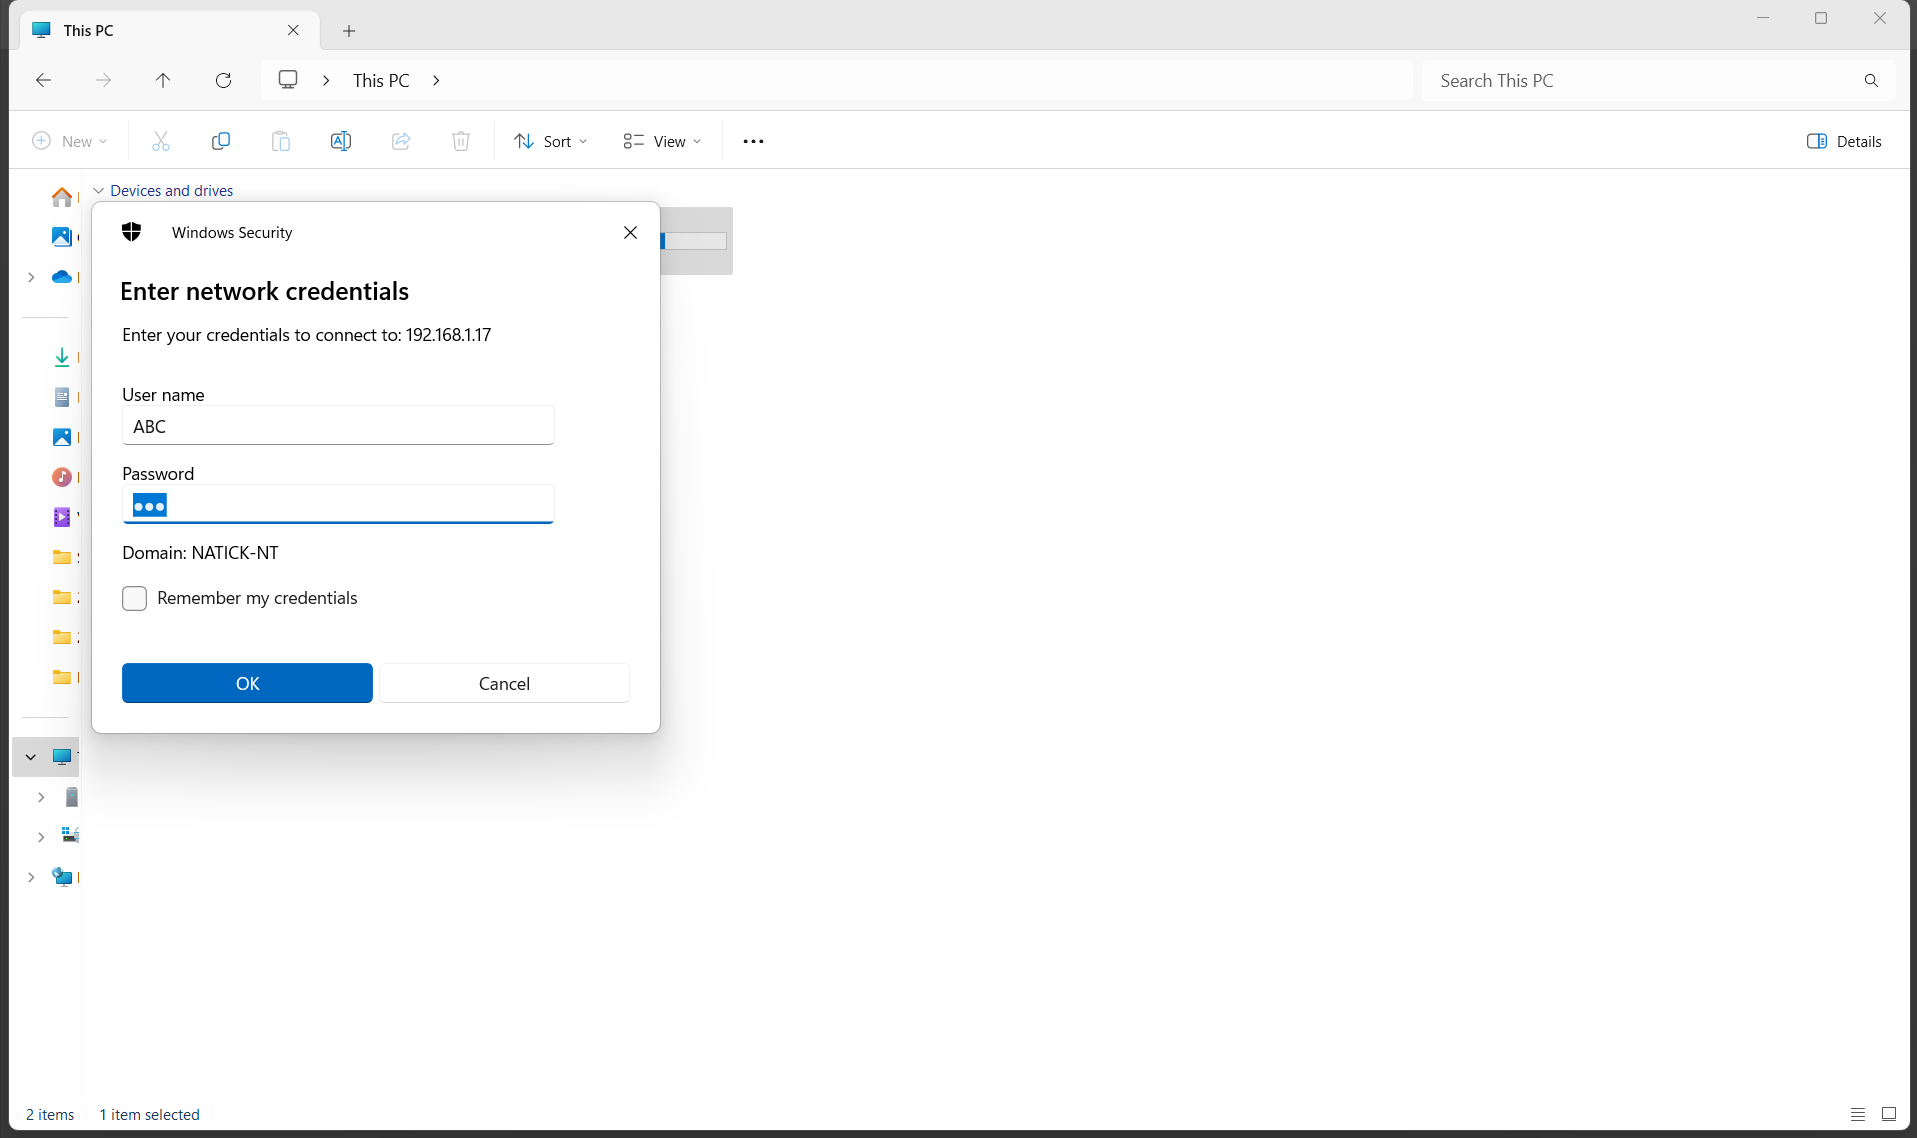Switch to compact list layout via status bar icon
This screenshot has height=1138, width=1917.
coord(1857,1114)
